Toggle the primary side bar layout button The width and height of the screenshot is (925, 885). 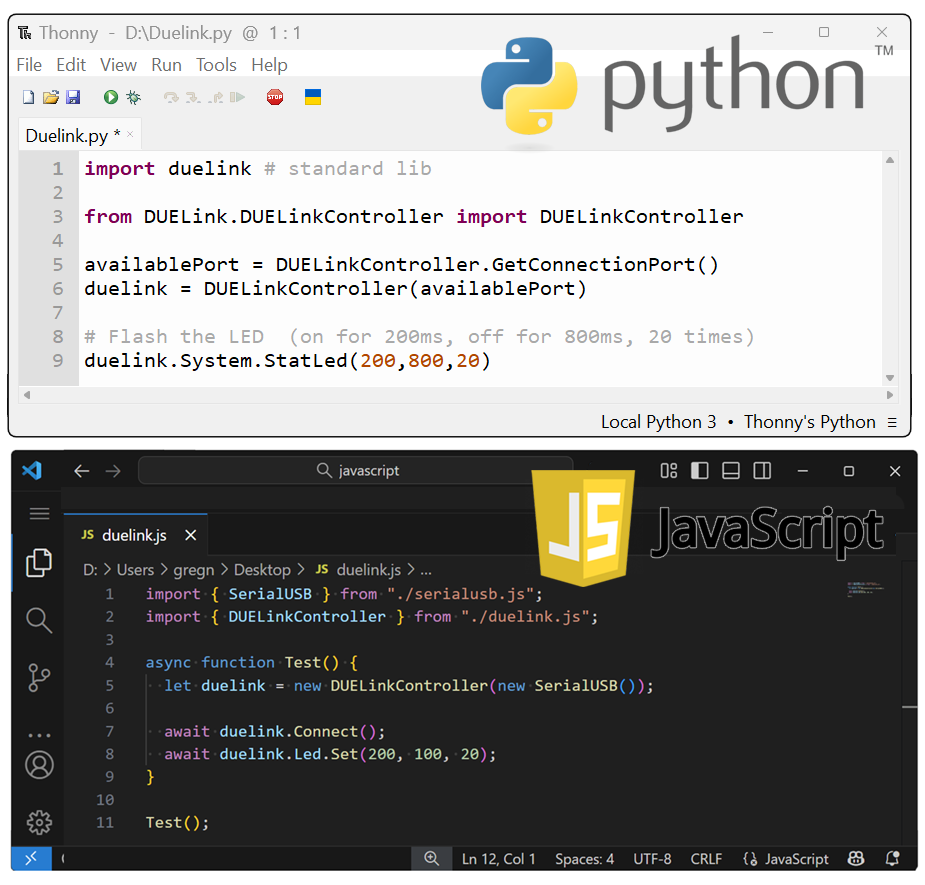700,470
